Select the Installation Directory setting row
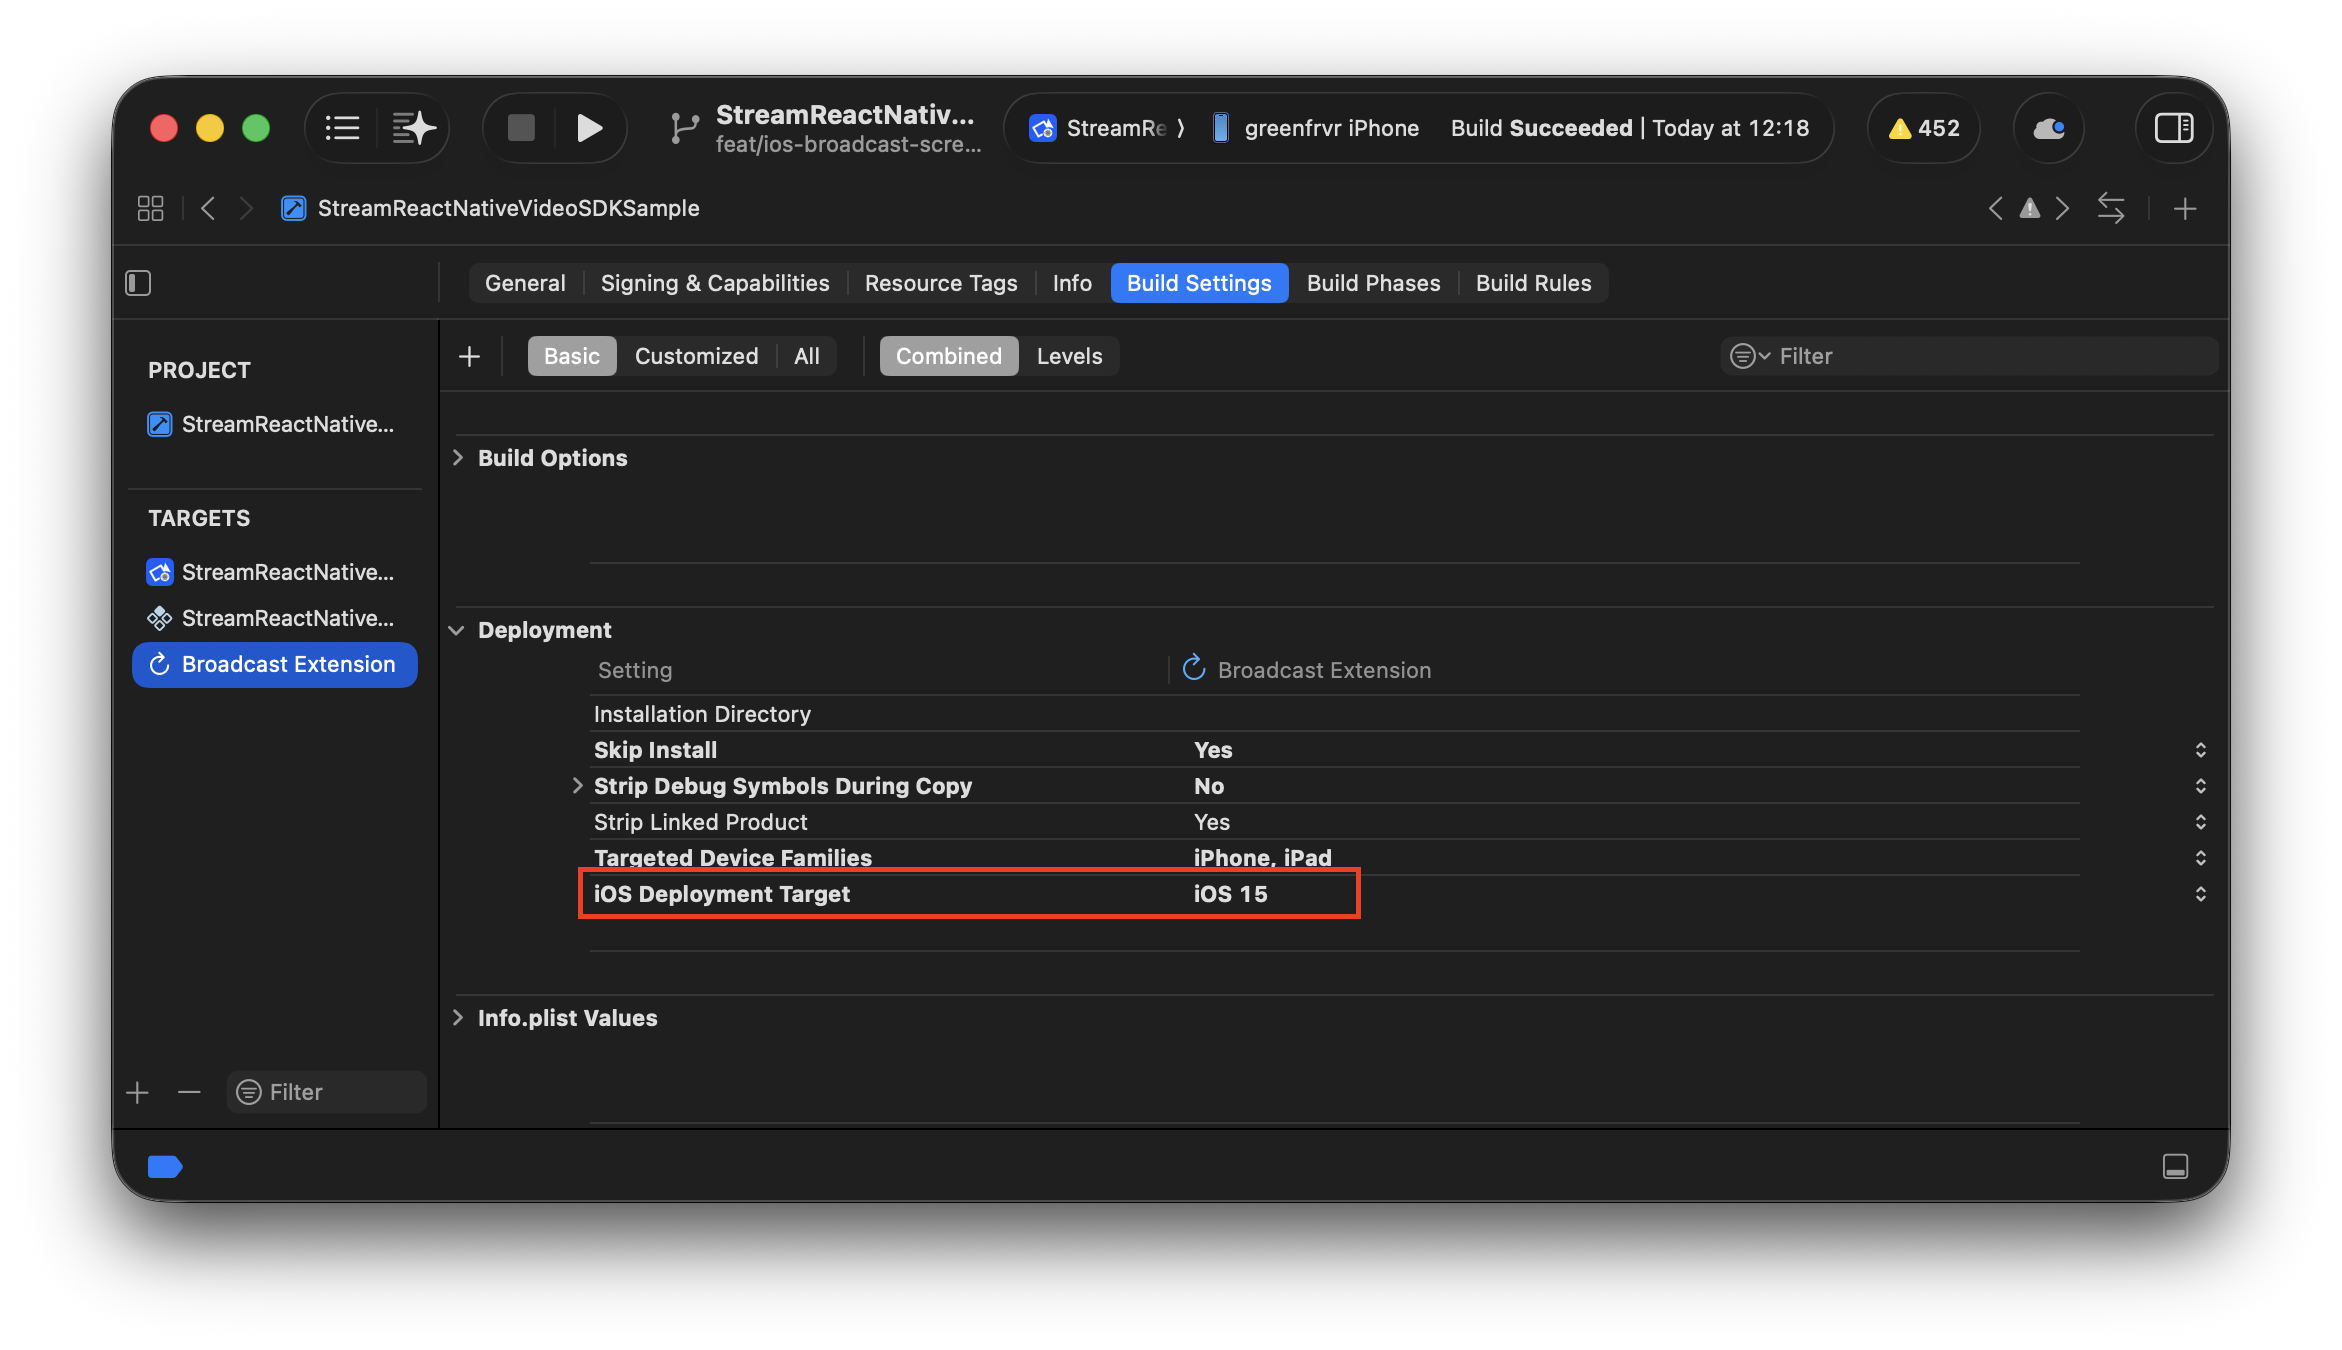This screenshot has width=2342, height=1350. click(1335, 714)
